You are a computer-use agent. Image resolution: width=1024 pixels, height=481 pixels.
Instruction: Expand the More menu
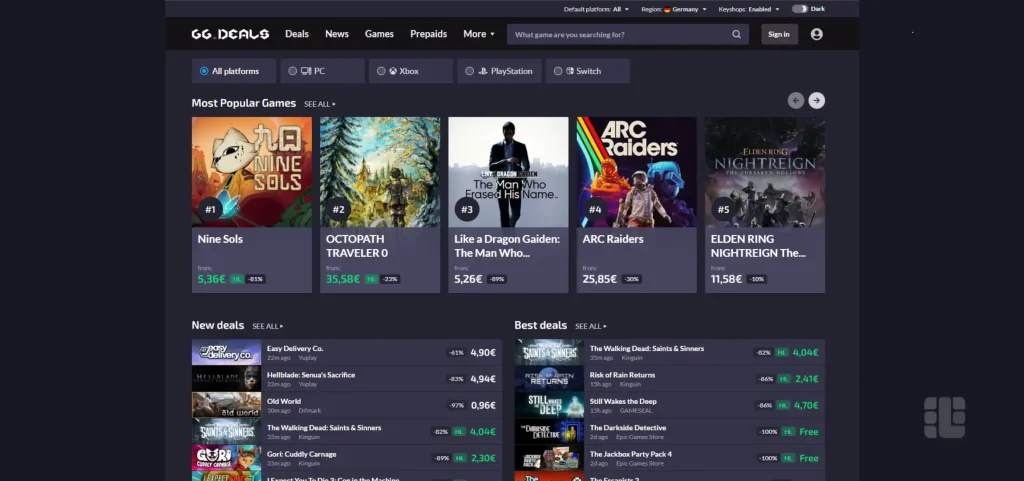[x=479, y=34]
